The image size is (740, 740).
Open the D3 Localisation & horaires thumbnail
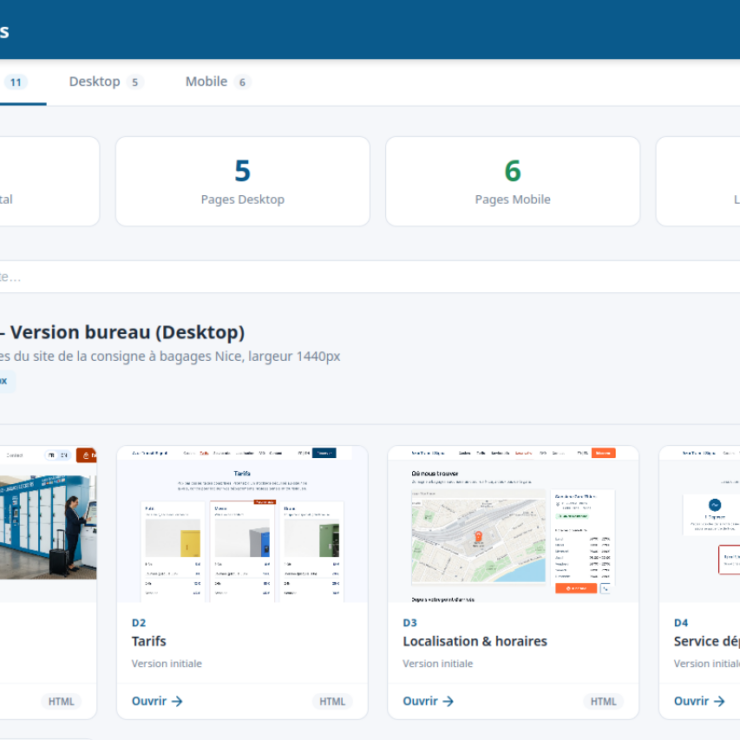pos(513,524)
